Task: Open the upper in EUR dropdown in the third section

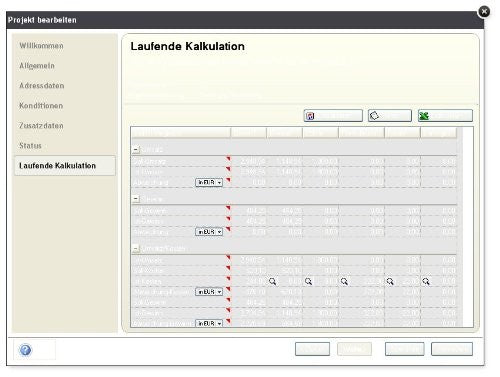Action: [x=209, y=292]
